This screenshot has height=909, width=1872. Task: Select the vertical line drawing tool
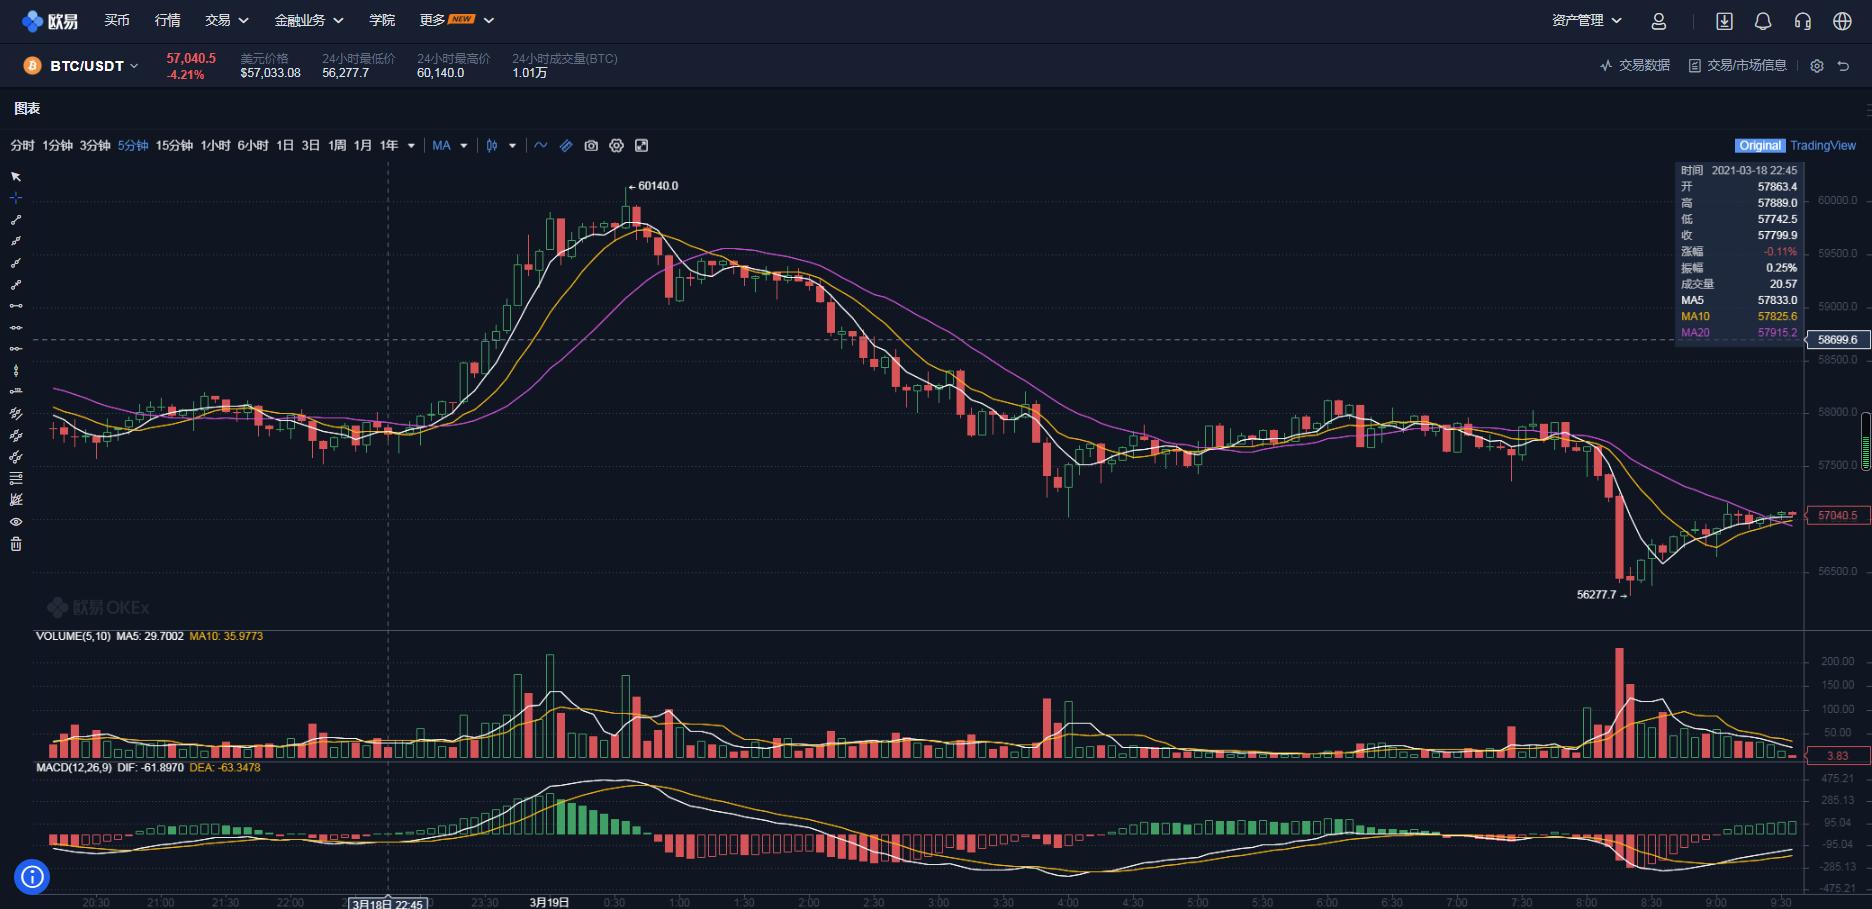point(16,371)
